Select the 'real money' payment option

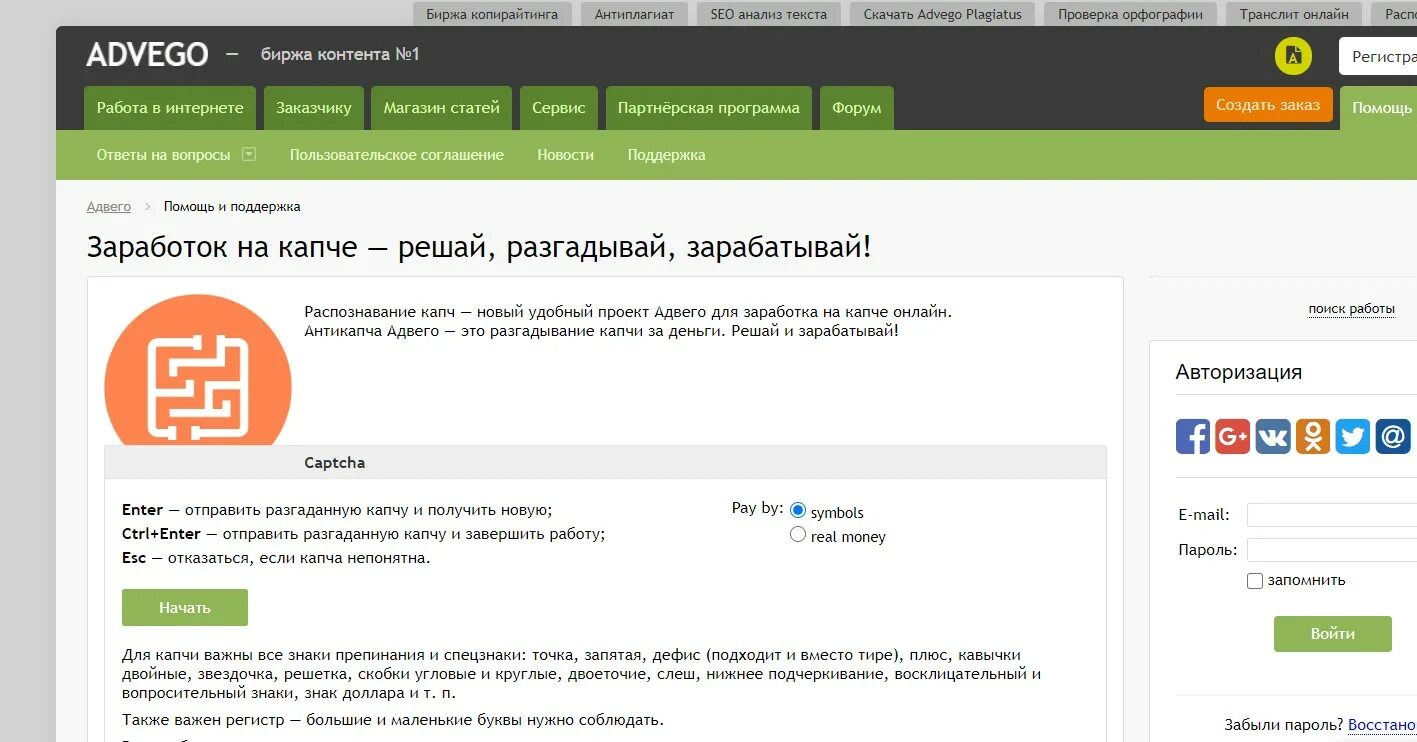[798, 535]
